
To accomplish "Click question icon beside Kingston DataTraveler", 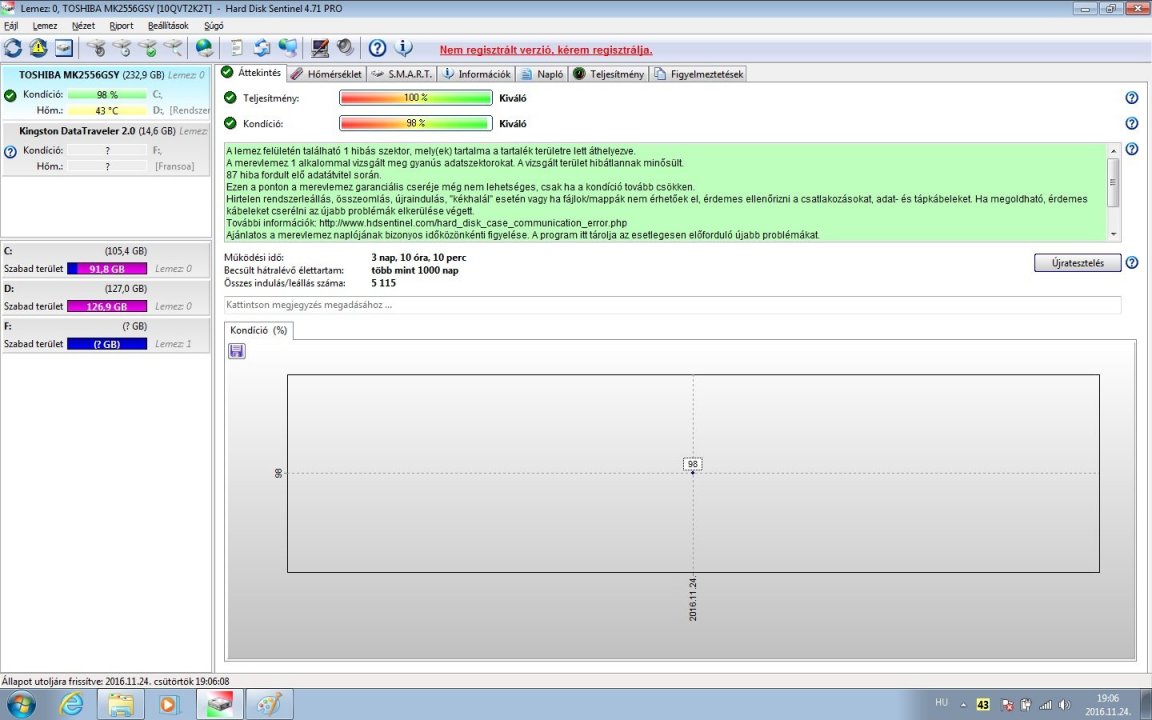I will pyautogui.click(x=10, y=153).
